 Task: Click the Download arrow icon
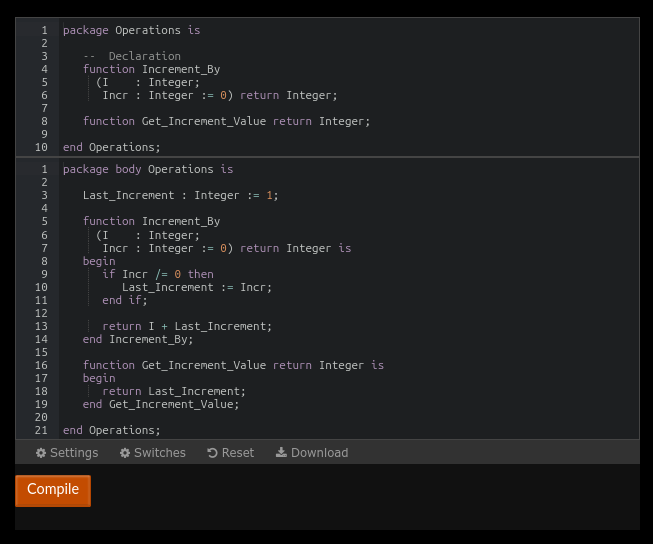[x=281, y=453]
